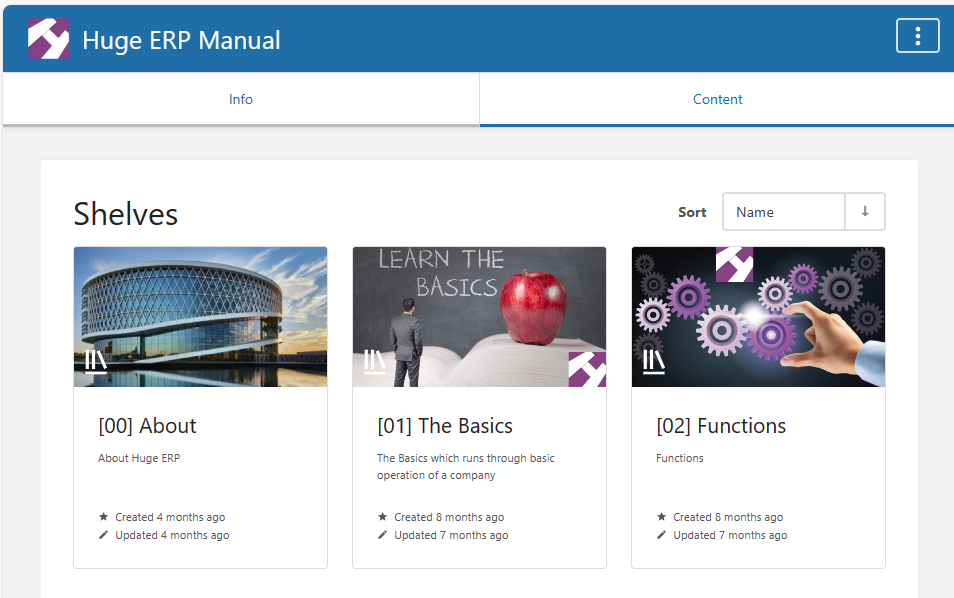This screenshot has height=598, width=954.
Task: Switch to the Content tab
Action: pyautogui.click(x=717, y=99)
